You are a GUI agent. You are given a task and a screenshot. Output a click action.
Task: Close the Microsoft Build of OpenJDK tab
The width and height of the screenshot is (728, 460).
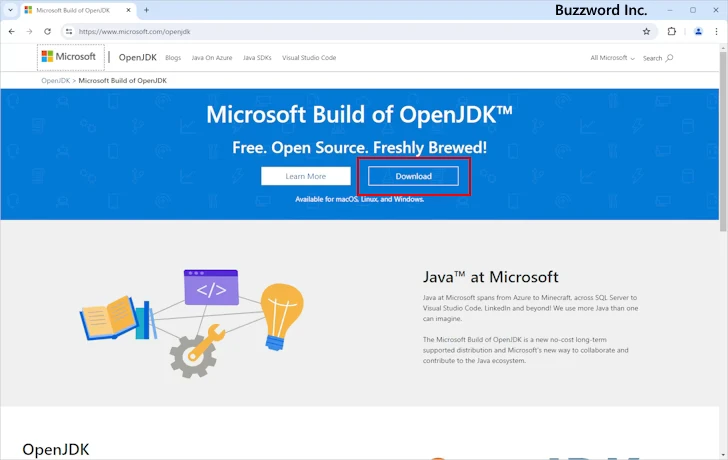(x=129, y=10)
